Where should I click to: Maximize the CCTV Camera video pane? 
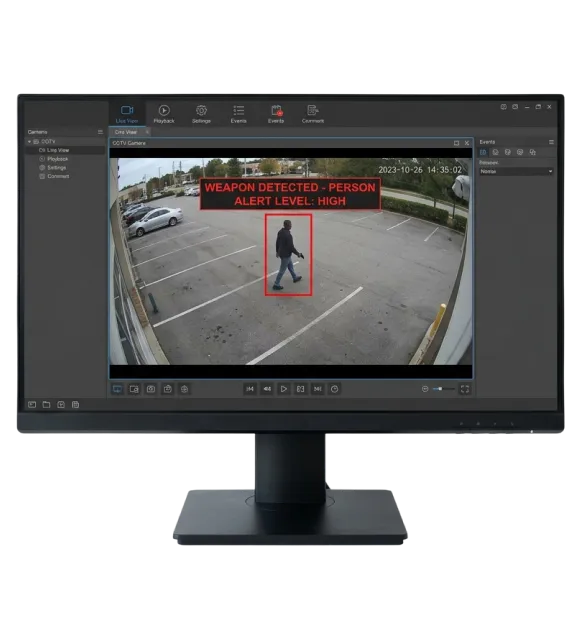point(456,143)
